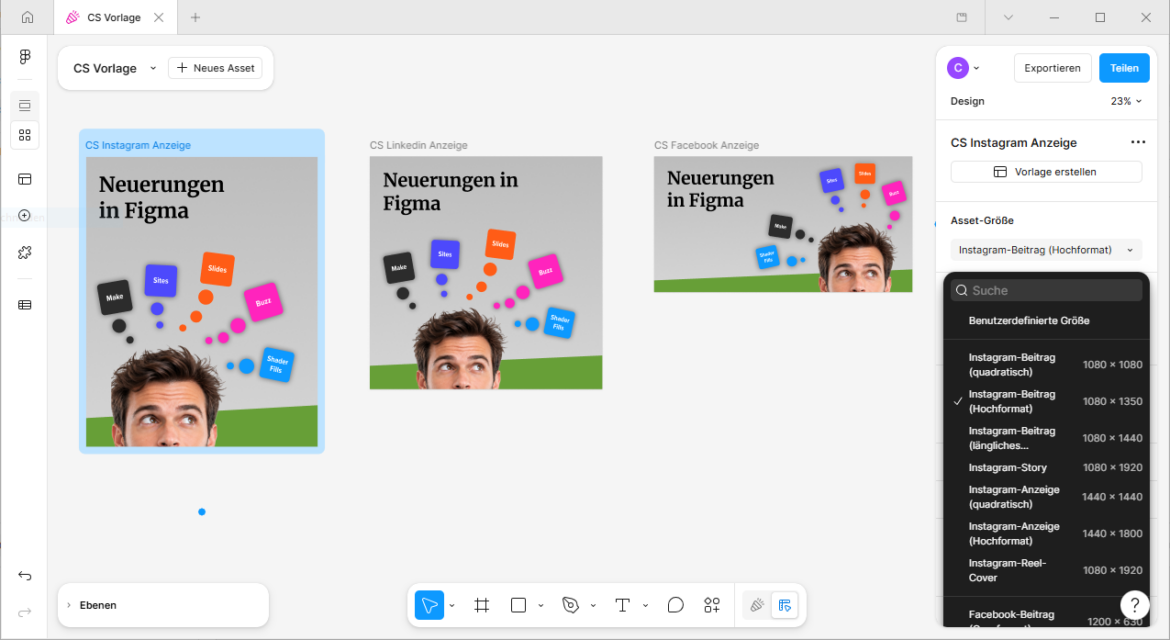This screenshot has height=640, width=1170.
Task: Open the more options ellipsis for CS Instagram Anzeige
Action: click(1138, 142)
